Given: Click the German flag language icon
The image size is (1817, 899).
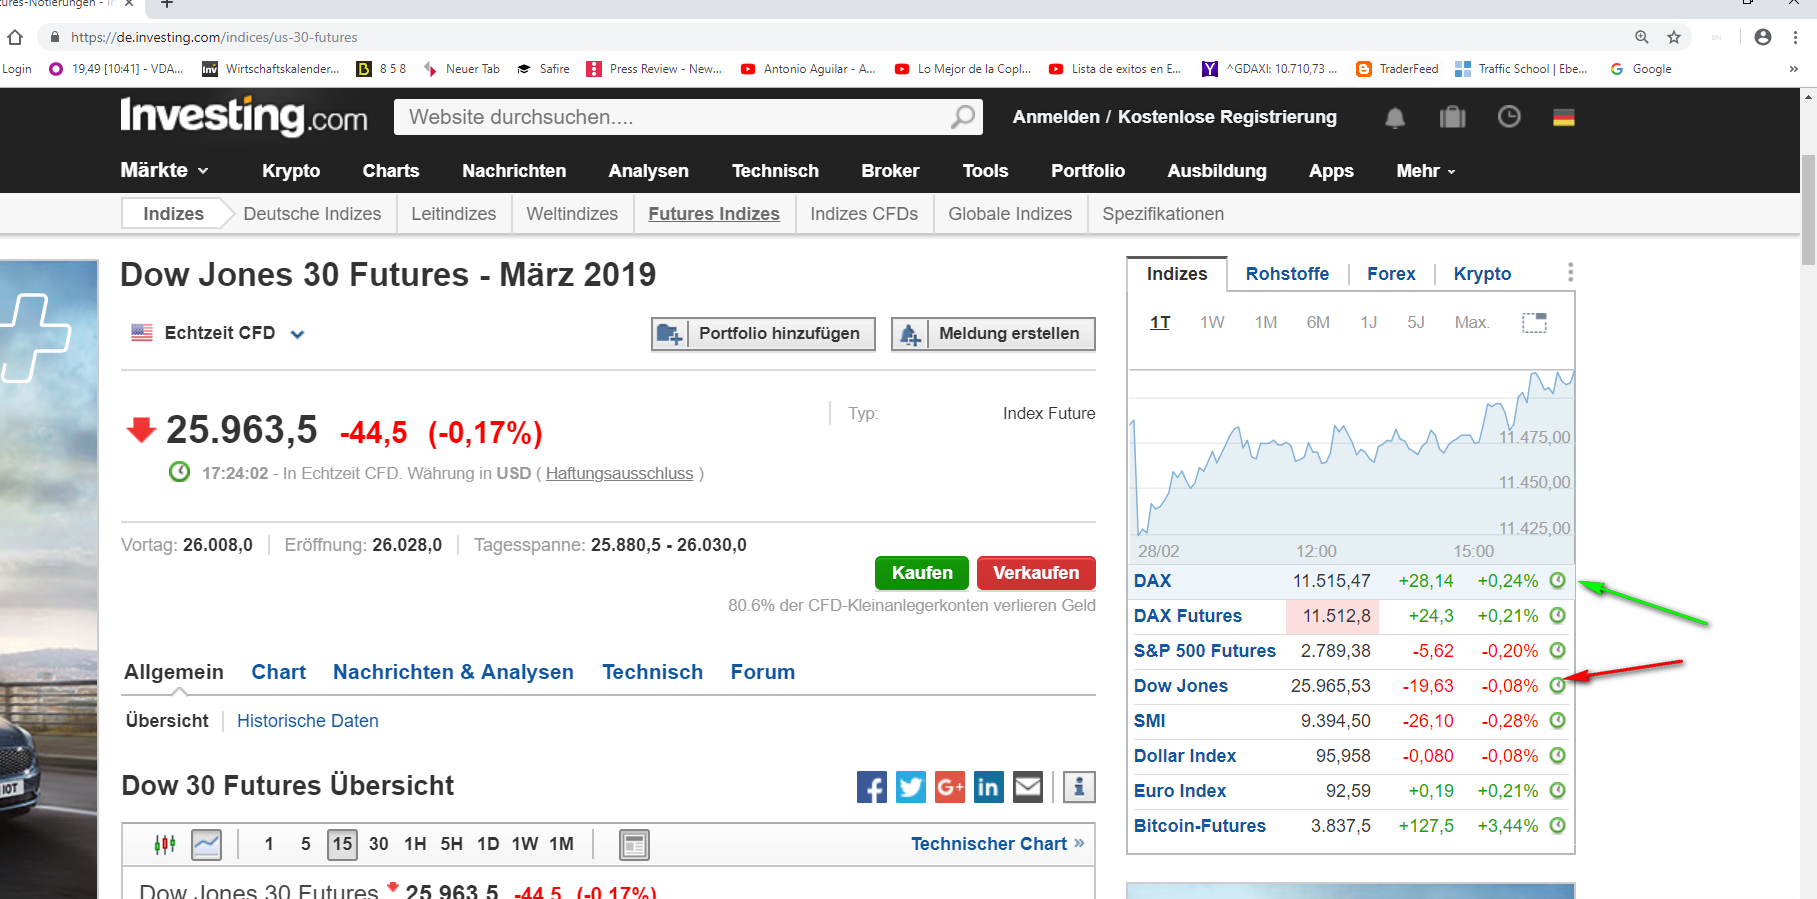Looking at the screenshot, I should (1564, 117).
